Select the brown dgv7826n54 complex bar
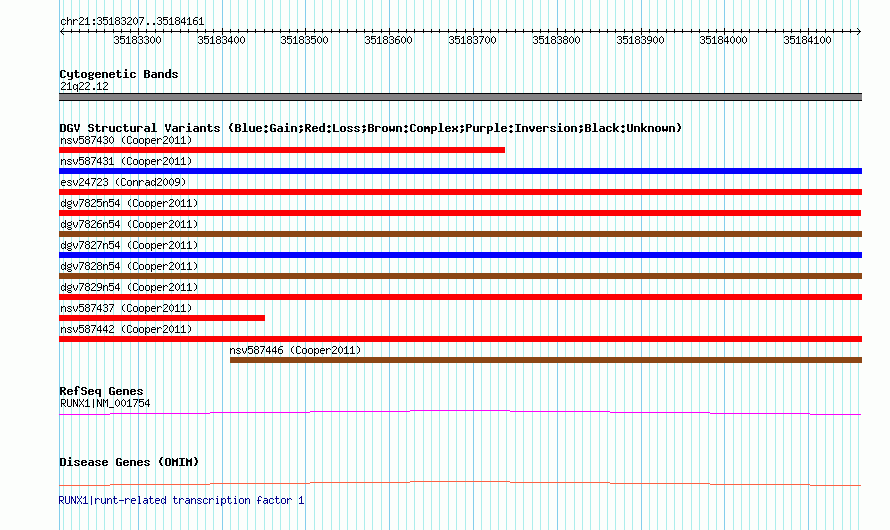 460,234
